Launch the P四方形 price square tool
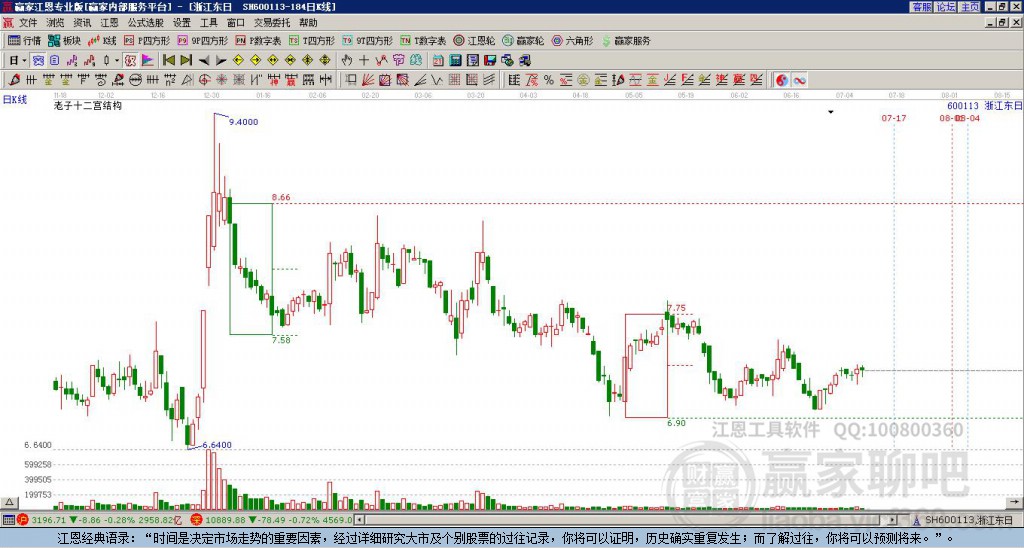The image size is (1024, 548). (x=146, y=41)
